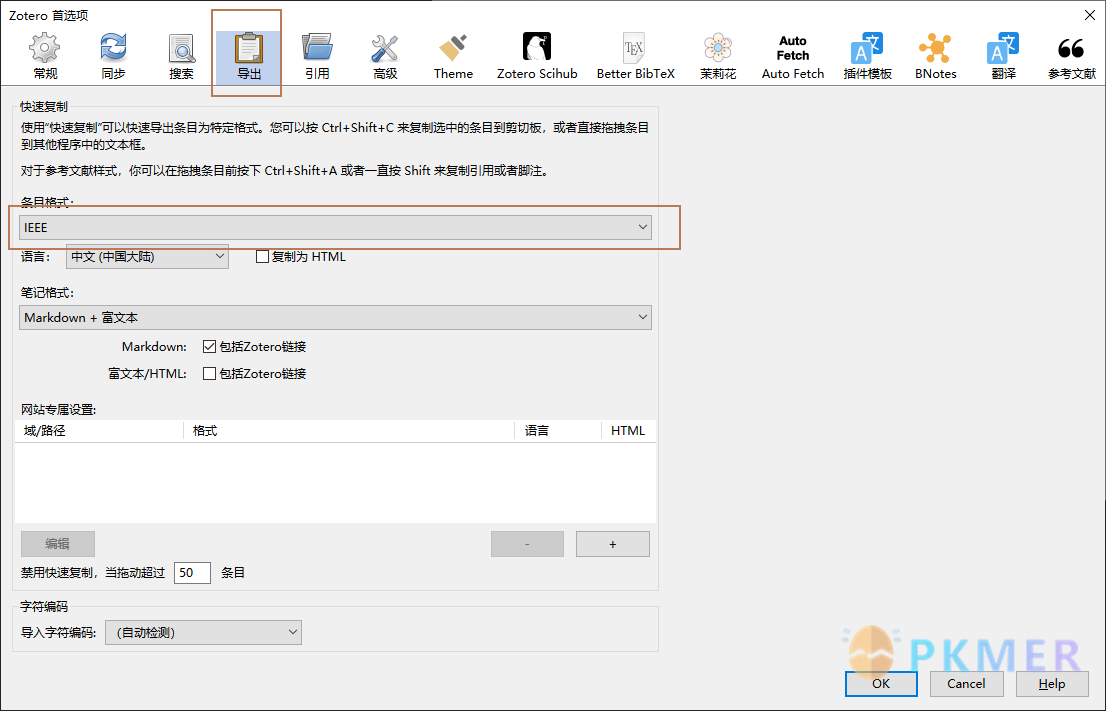Viewport: 1106px width, 711px height.
Task: Click the - remove site setting button
Action: pyautogui.click(x=527, y=544)
